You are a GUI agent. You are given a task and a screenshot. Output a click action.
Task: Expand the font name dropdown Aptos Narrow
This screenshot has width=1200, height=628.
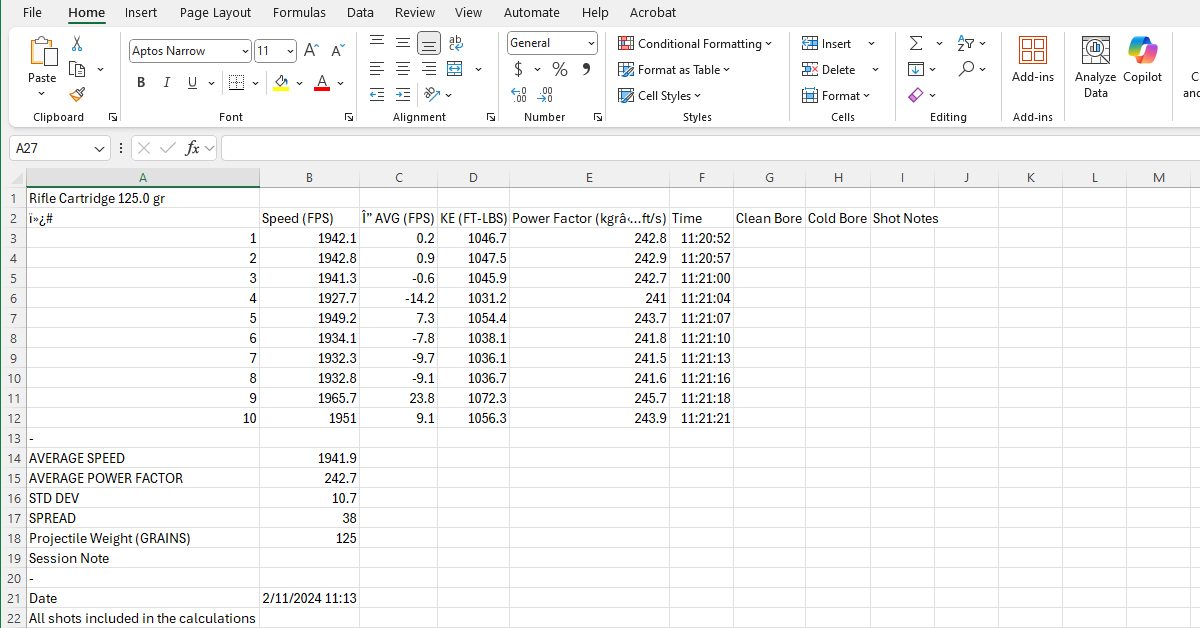(245, 51)
